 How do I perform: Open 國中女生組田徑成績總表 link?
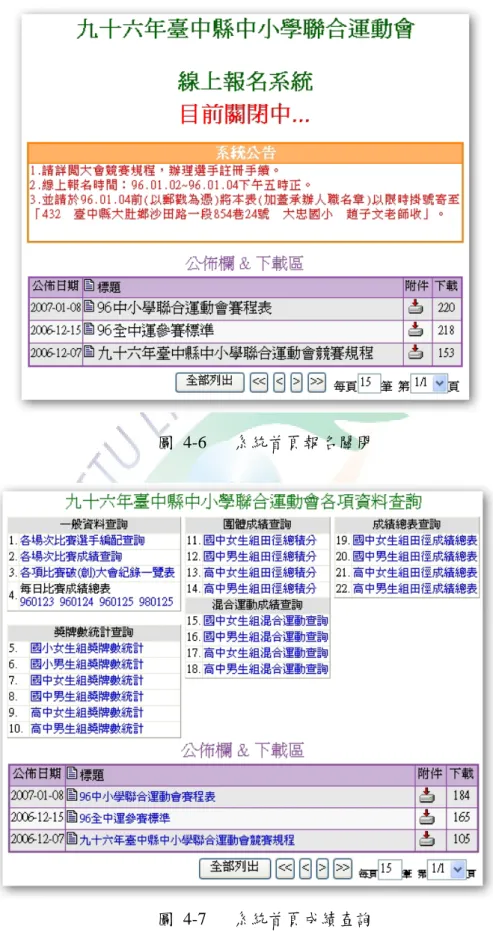click(415, 541)
